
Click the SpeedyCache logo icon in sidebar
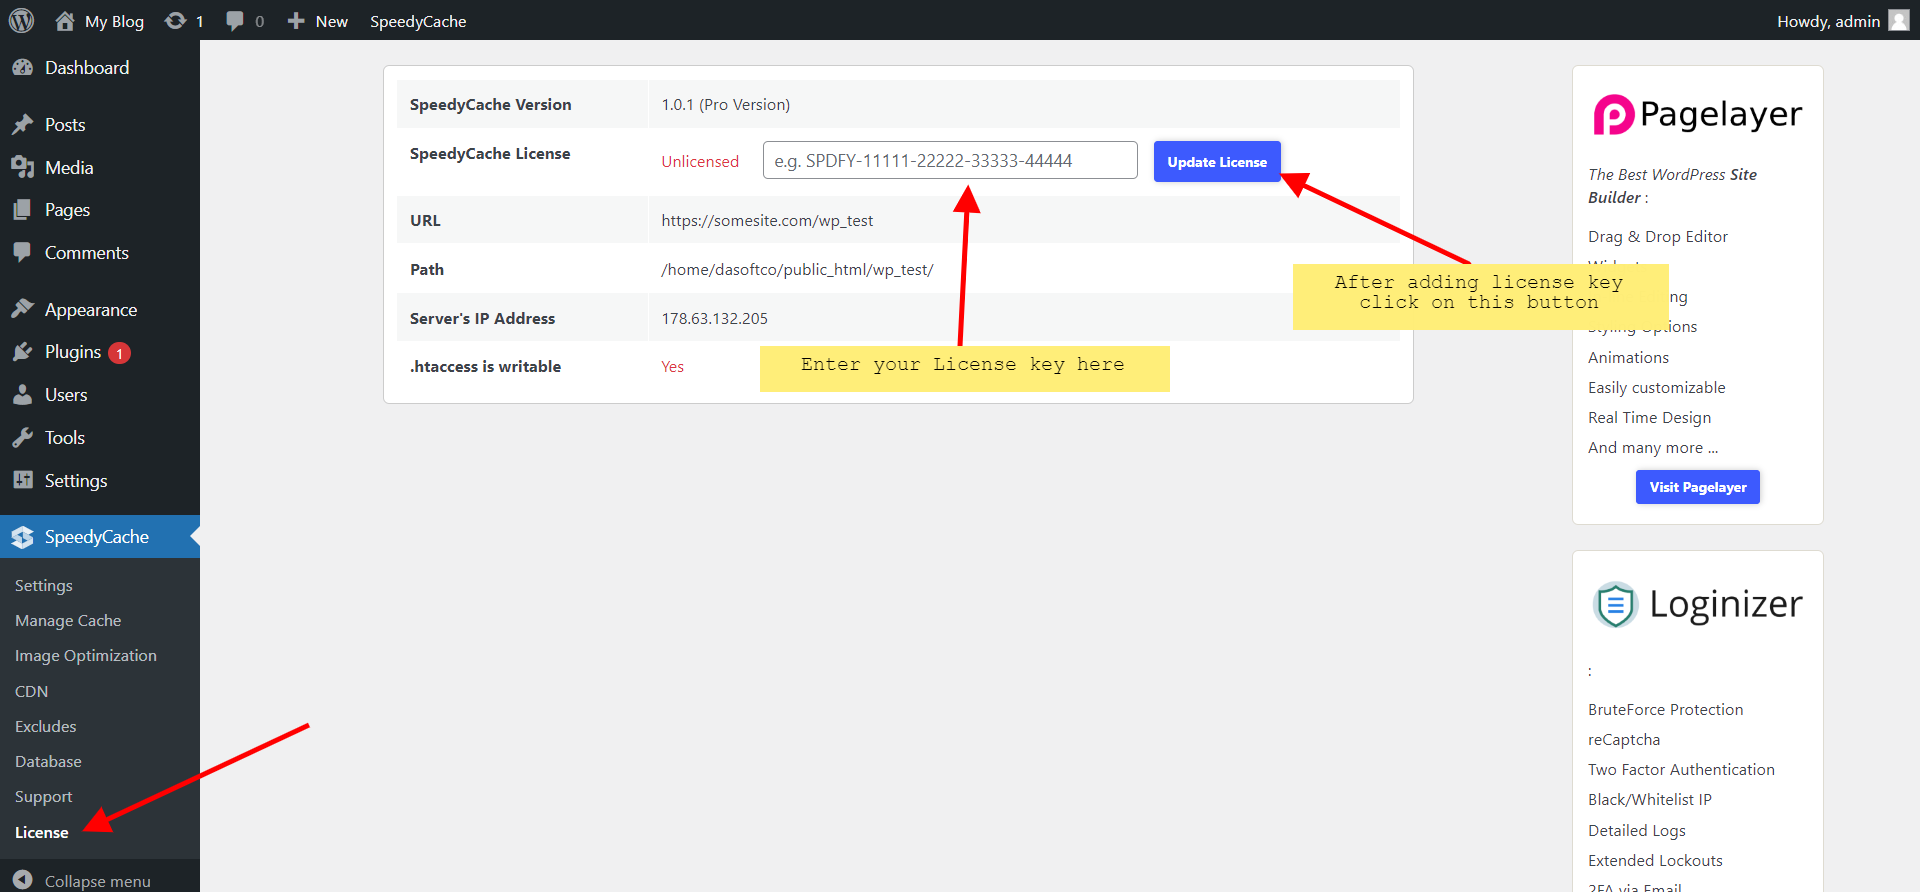(x=22, y=537)
